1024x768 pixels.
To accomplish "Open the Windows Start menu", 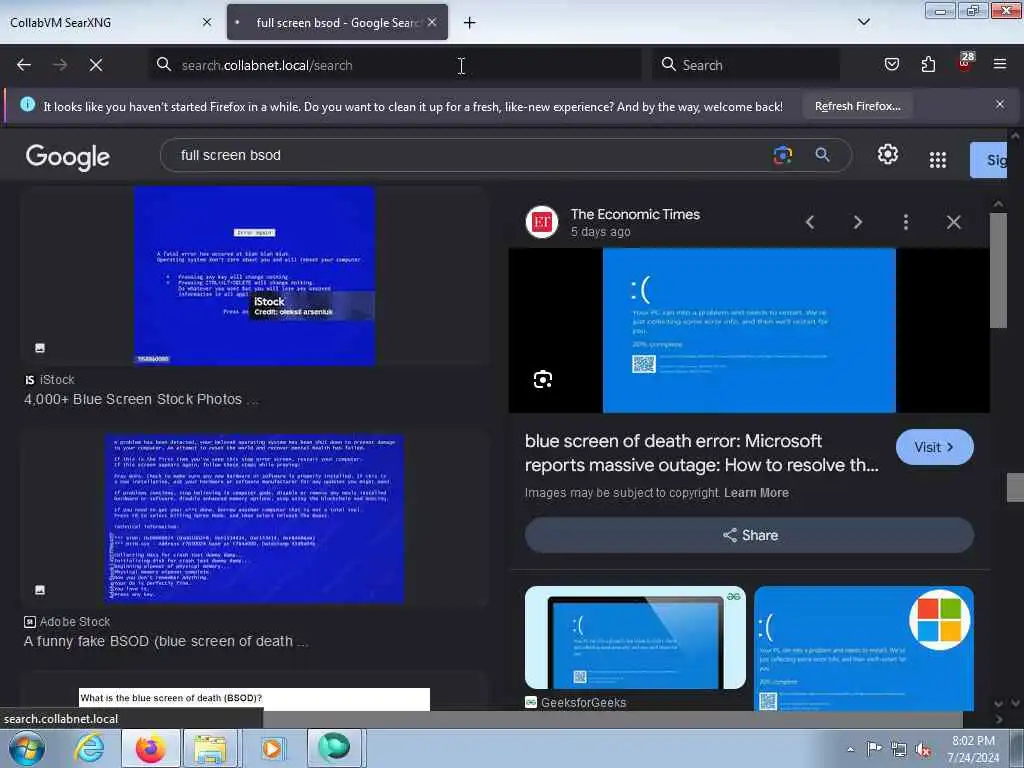I will click(27, 748).
